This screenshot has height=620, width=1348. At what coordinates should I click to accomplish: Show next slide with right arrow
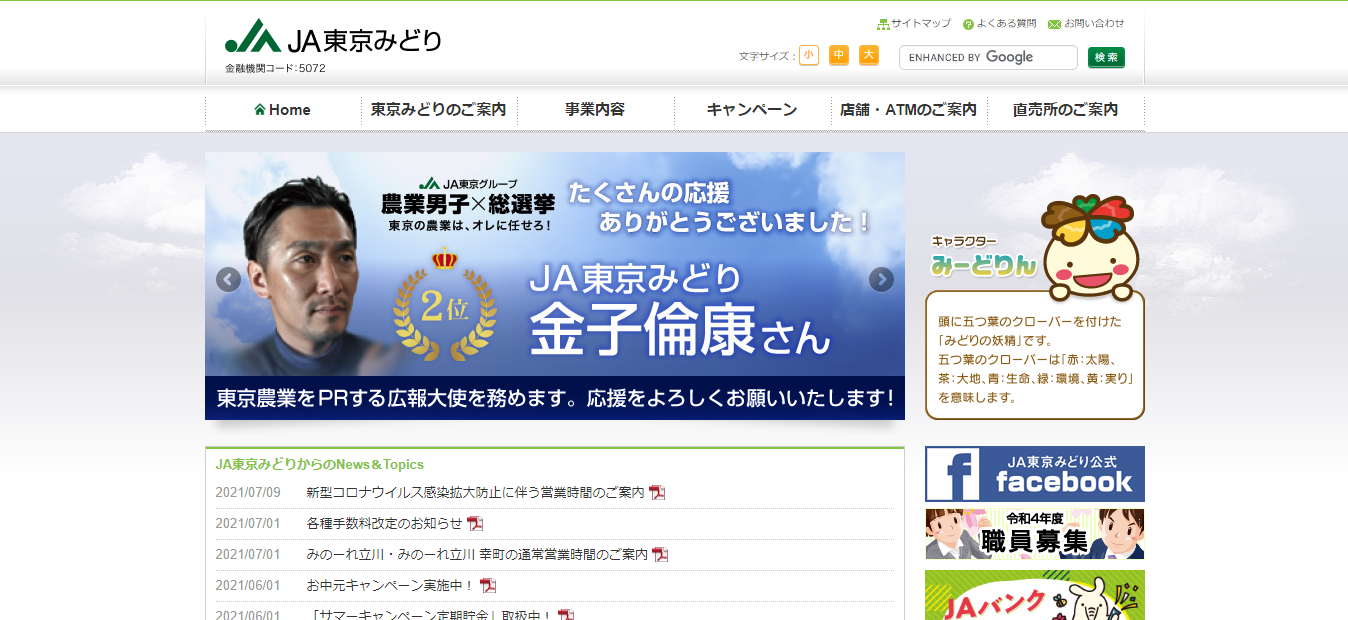coord(881,280)
